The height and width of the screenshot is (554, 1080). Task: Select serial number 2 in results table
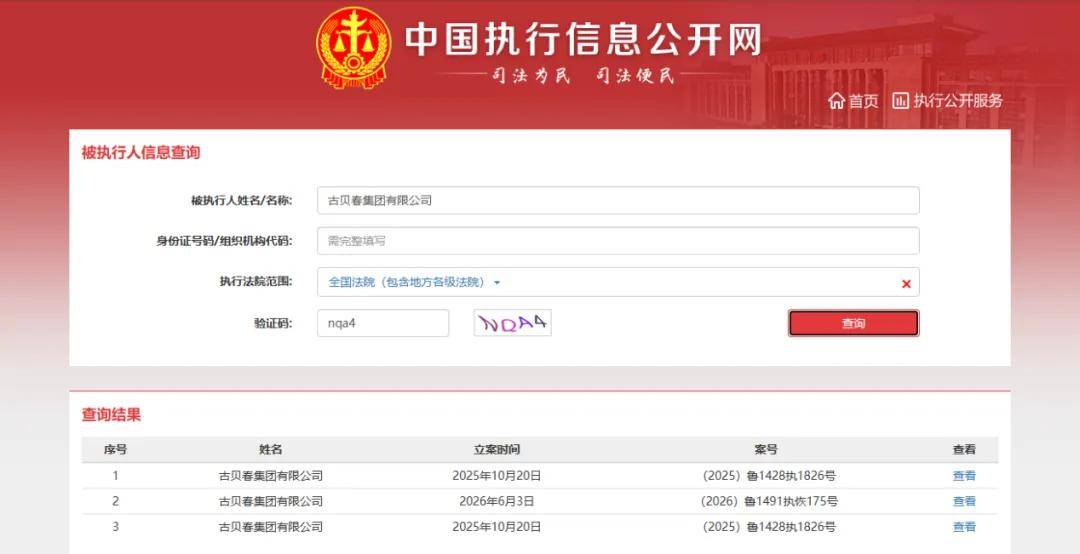coord(115,501)
